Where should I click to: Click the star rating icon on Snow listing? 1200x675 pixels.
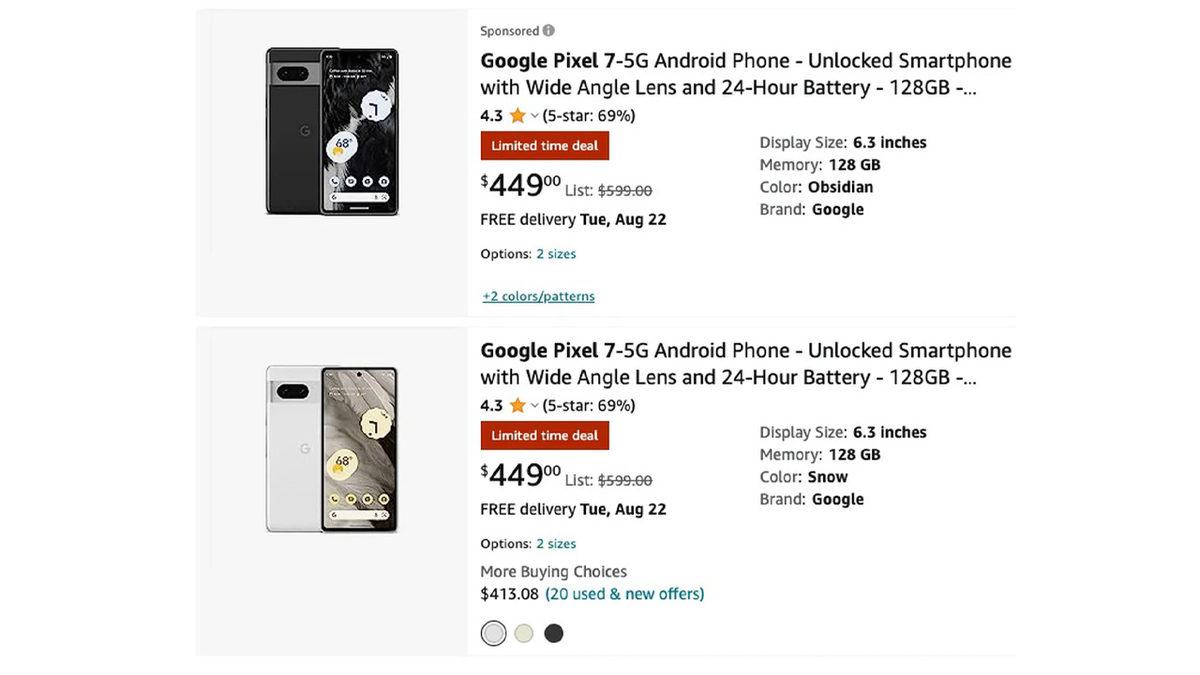[517, 406]
